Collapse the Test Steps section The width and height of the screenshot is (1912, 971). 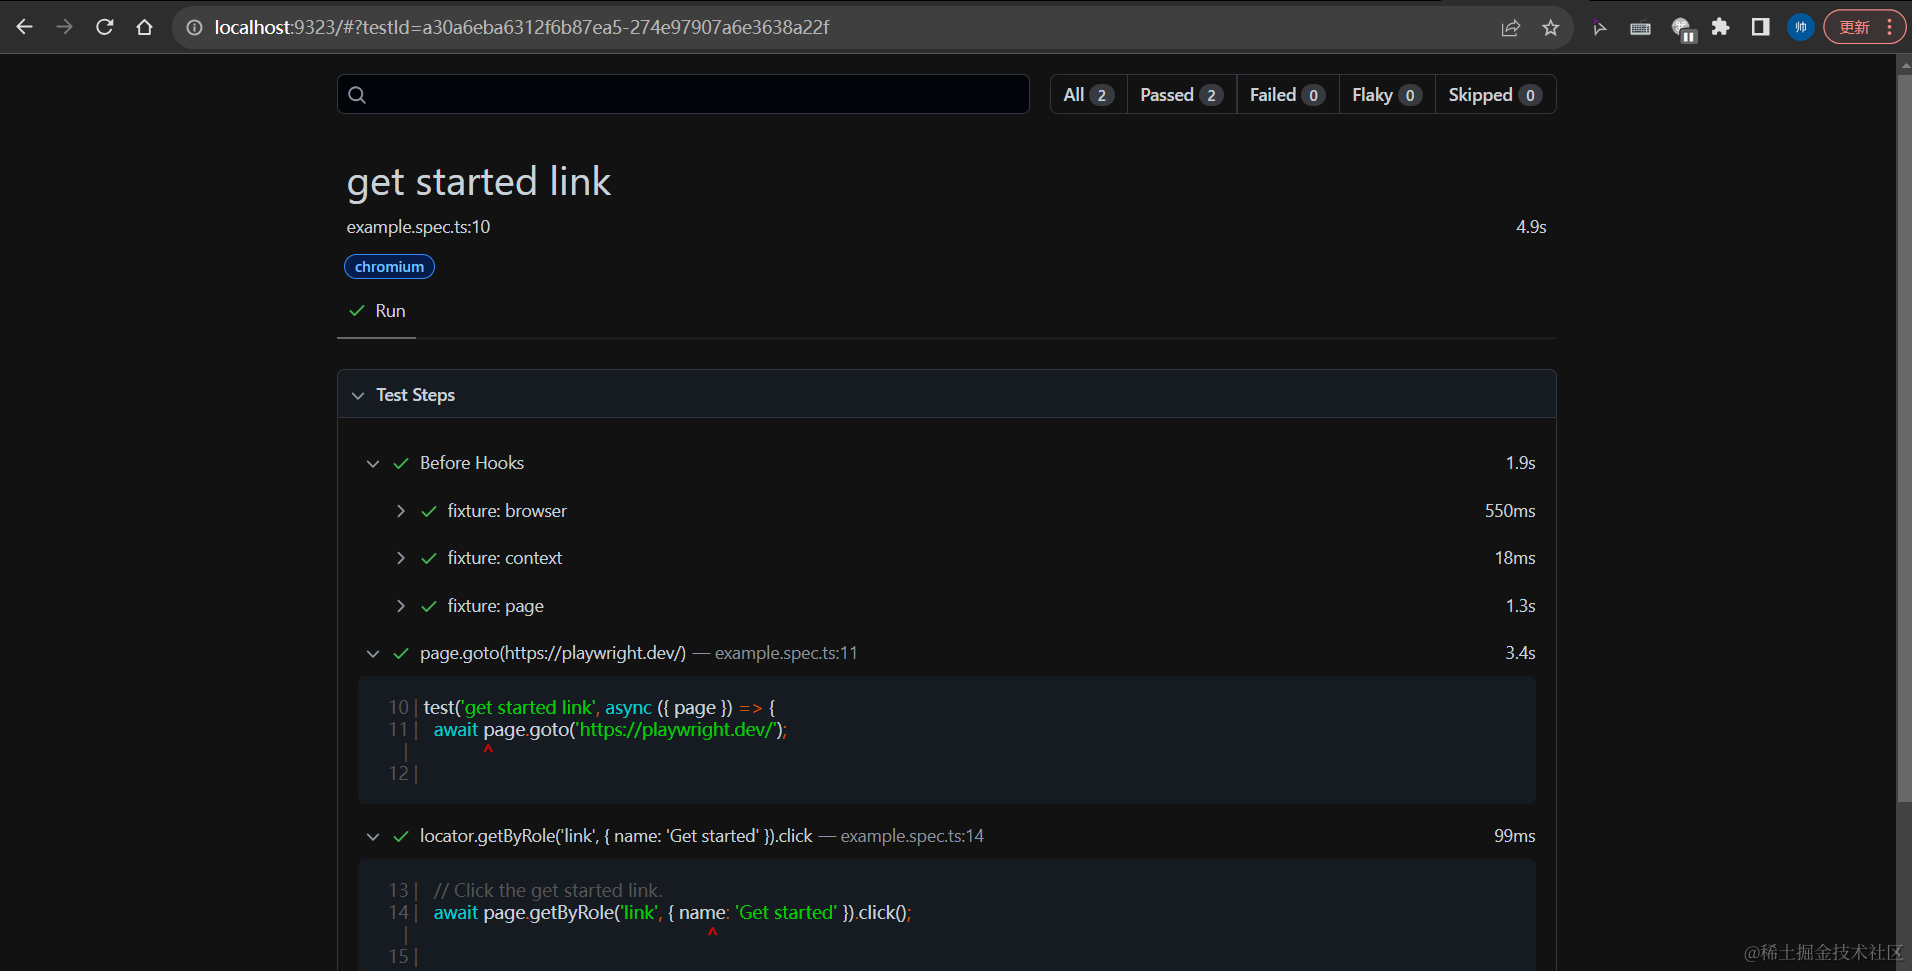pos(358,395)
